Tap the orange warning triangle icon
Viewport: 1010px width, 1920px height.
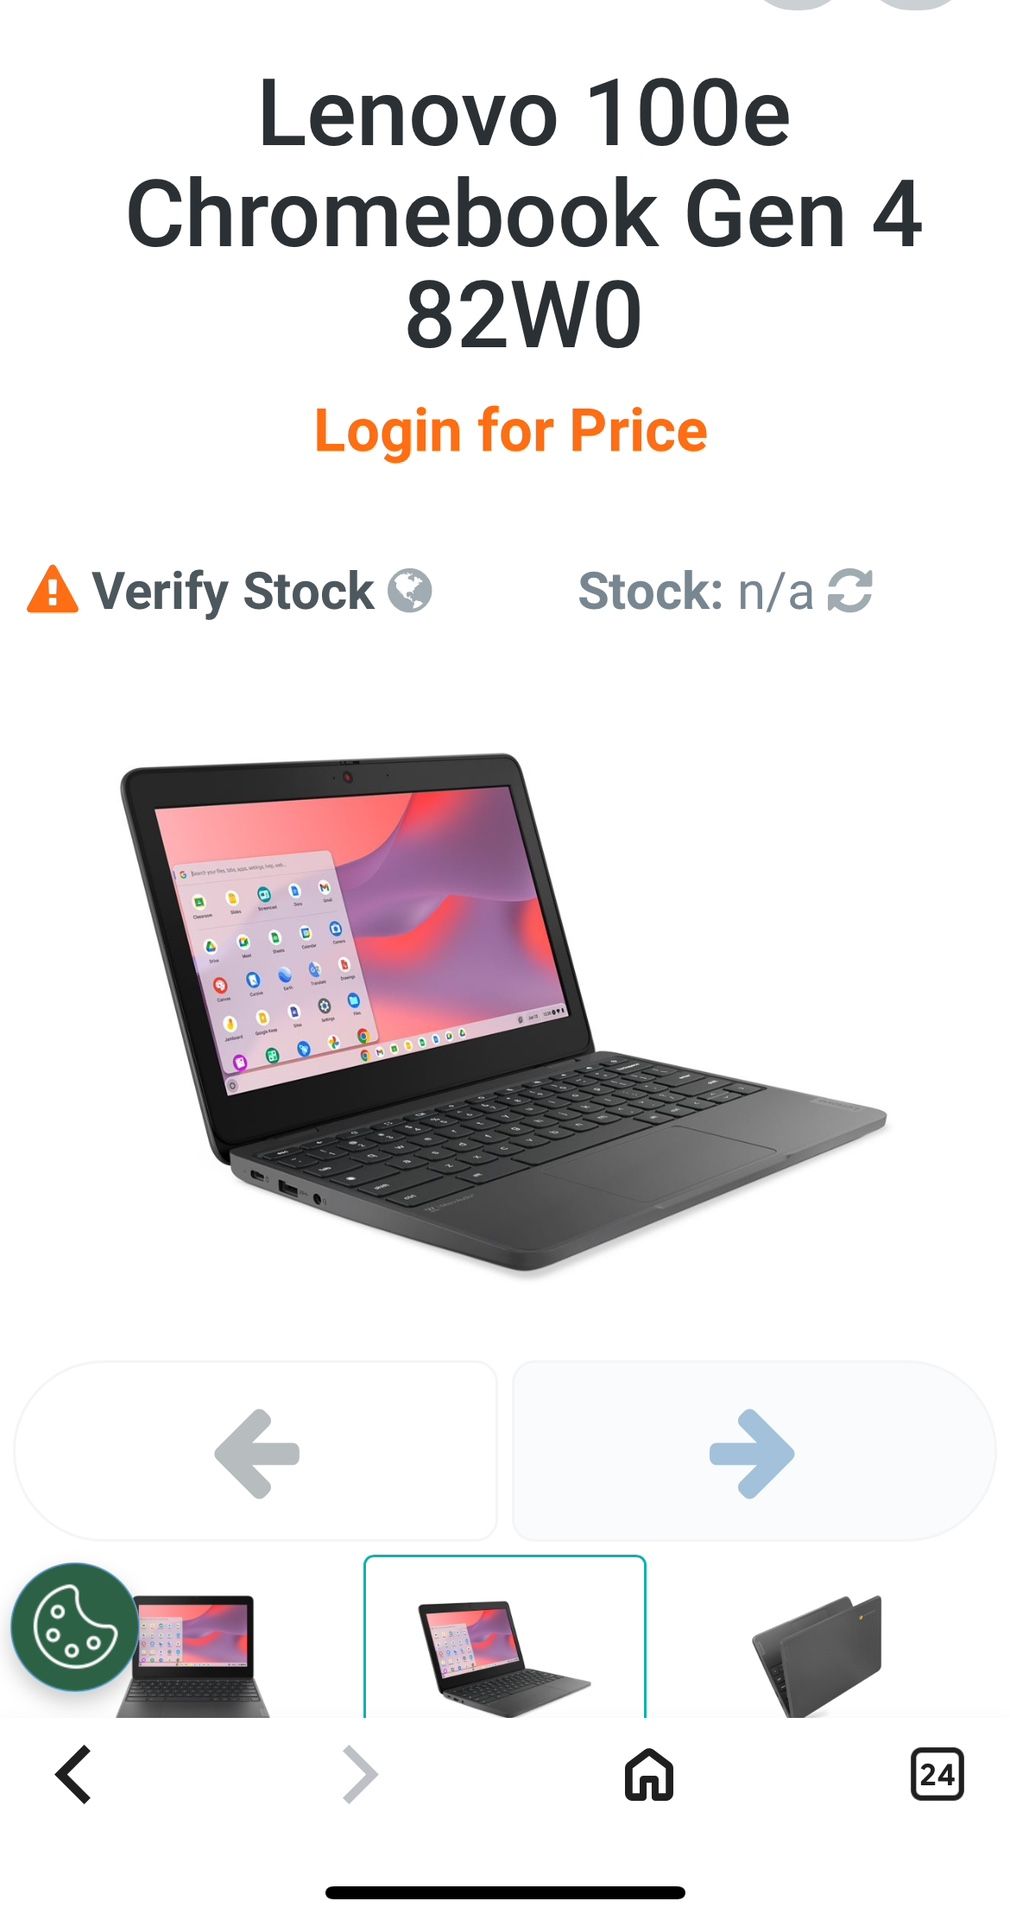(x=52, y=589)
